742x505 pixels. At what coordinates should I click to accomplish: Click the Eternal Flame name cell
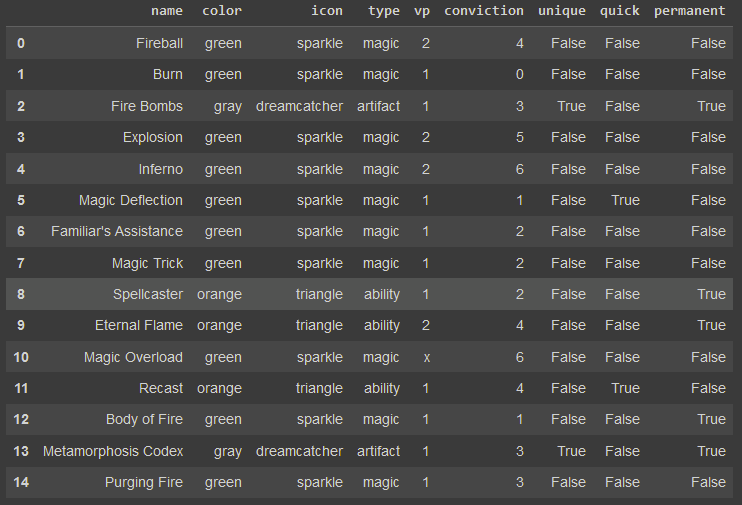coord(139,325)
